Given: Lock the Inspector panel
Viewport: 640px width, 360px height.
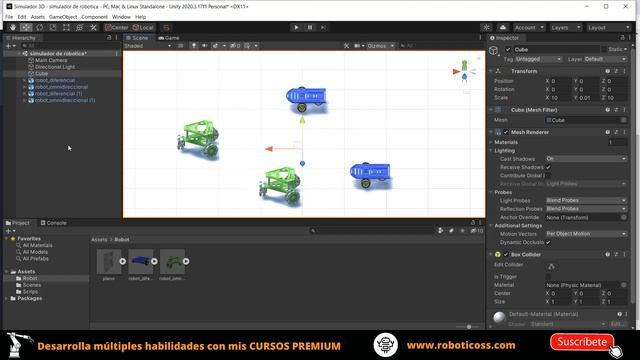Looking at the screenshot, I should click(622, 38).
